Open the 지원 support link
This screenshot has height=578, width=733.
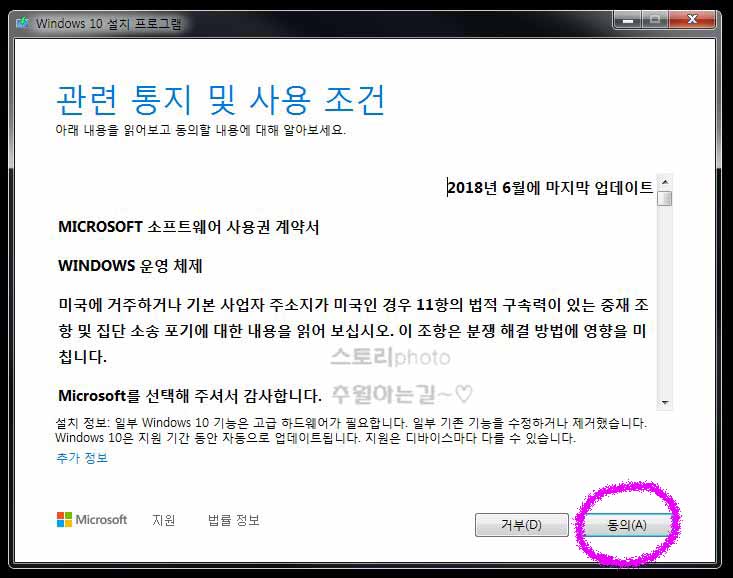164,520
